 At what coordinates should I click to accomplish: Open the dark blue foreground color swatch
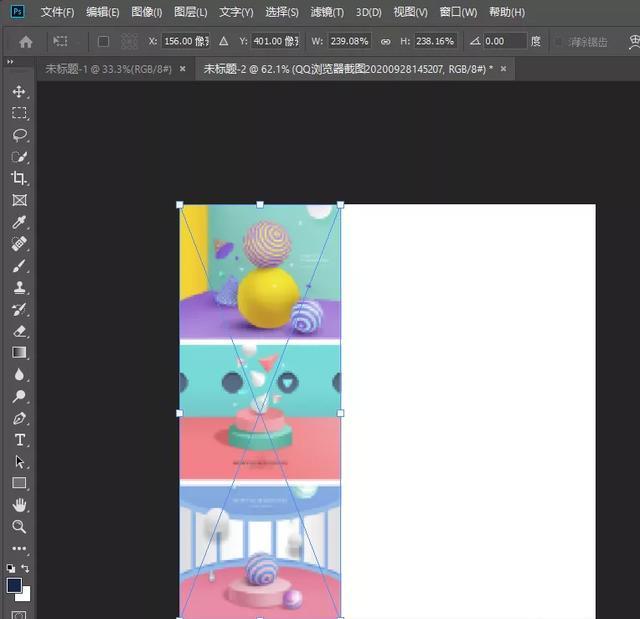coord(14,585)
